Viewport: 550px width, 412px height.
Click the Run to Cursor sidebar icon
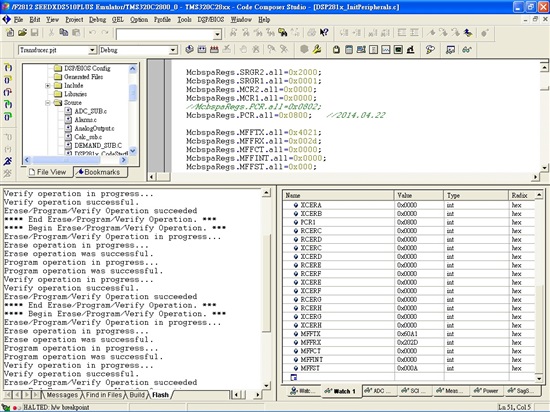point(8,136)
